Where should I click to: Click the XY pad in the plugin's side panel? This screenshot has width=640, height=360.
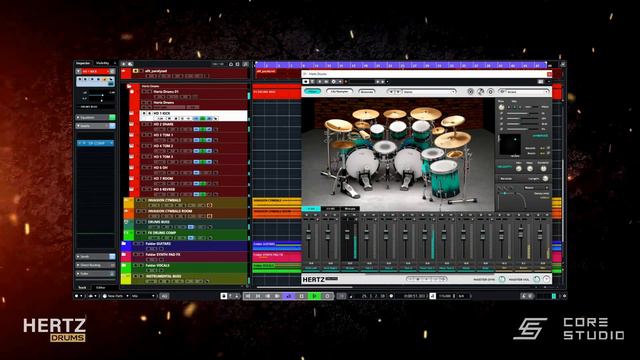pos(510,144)
